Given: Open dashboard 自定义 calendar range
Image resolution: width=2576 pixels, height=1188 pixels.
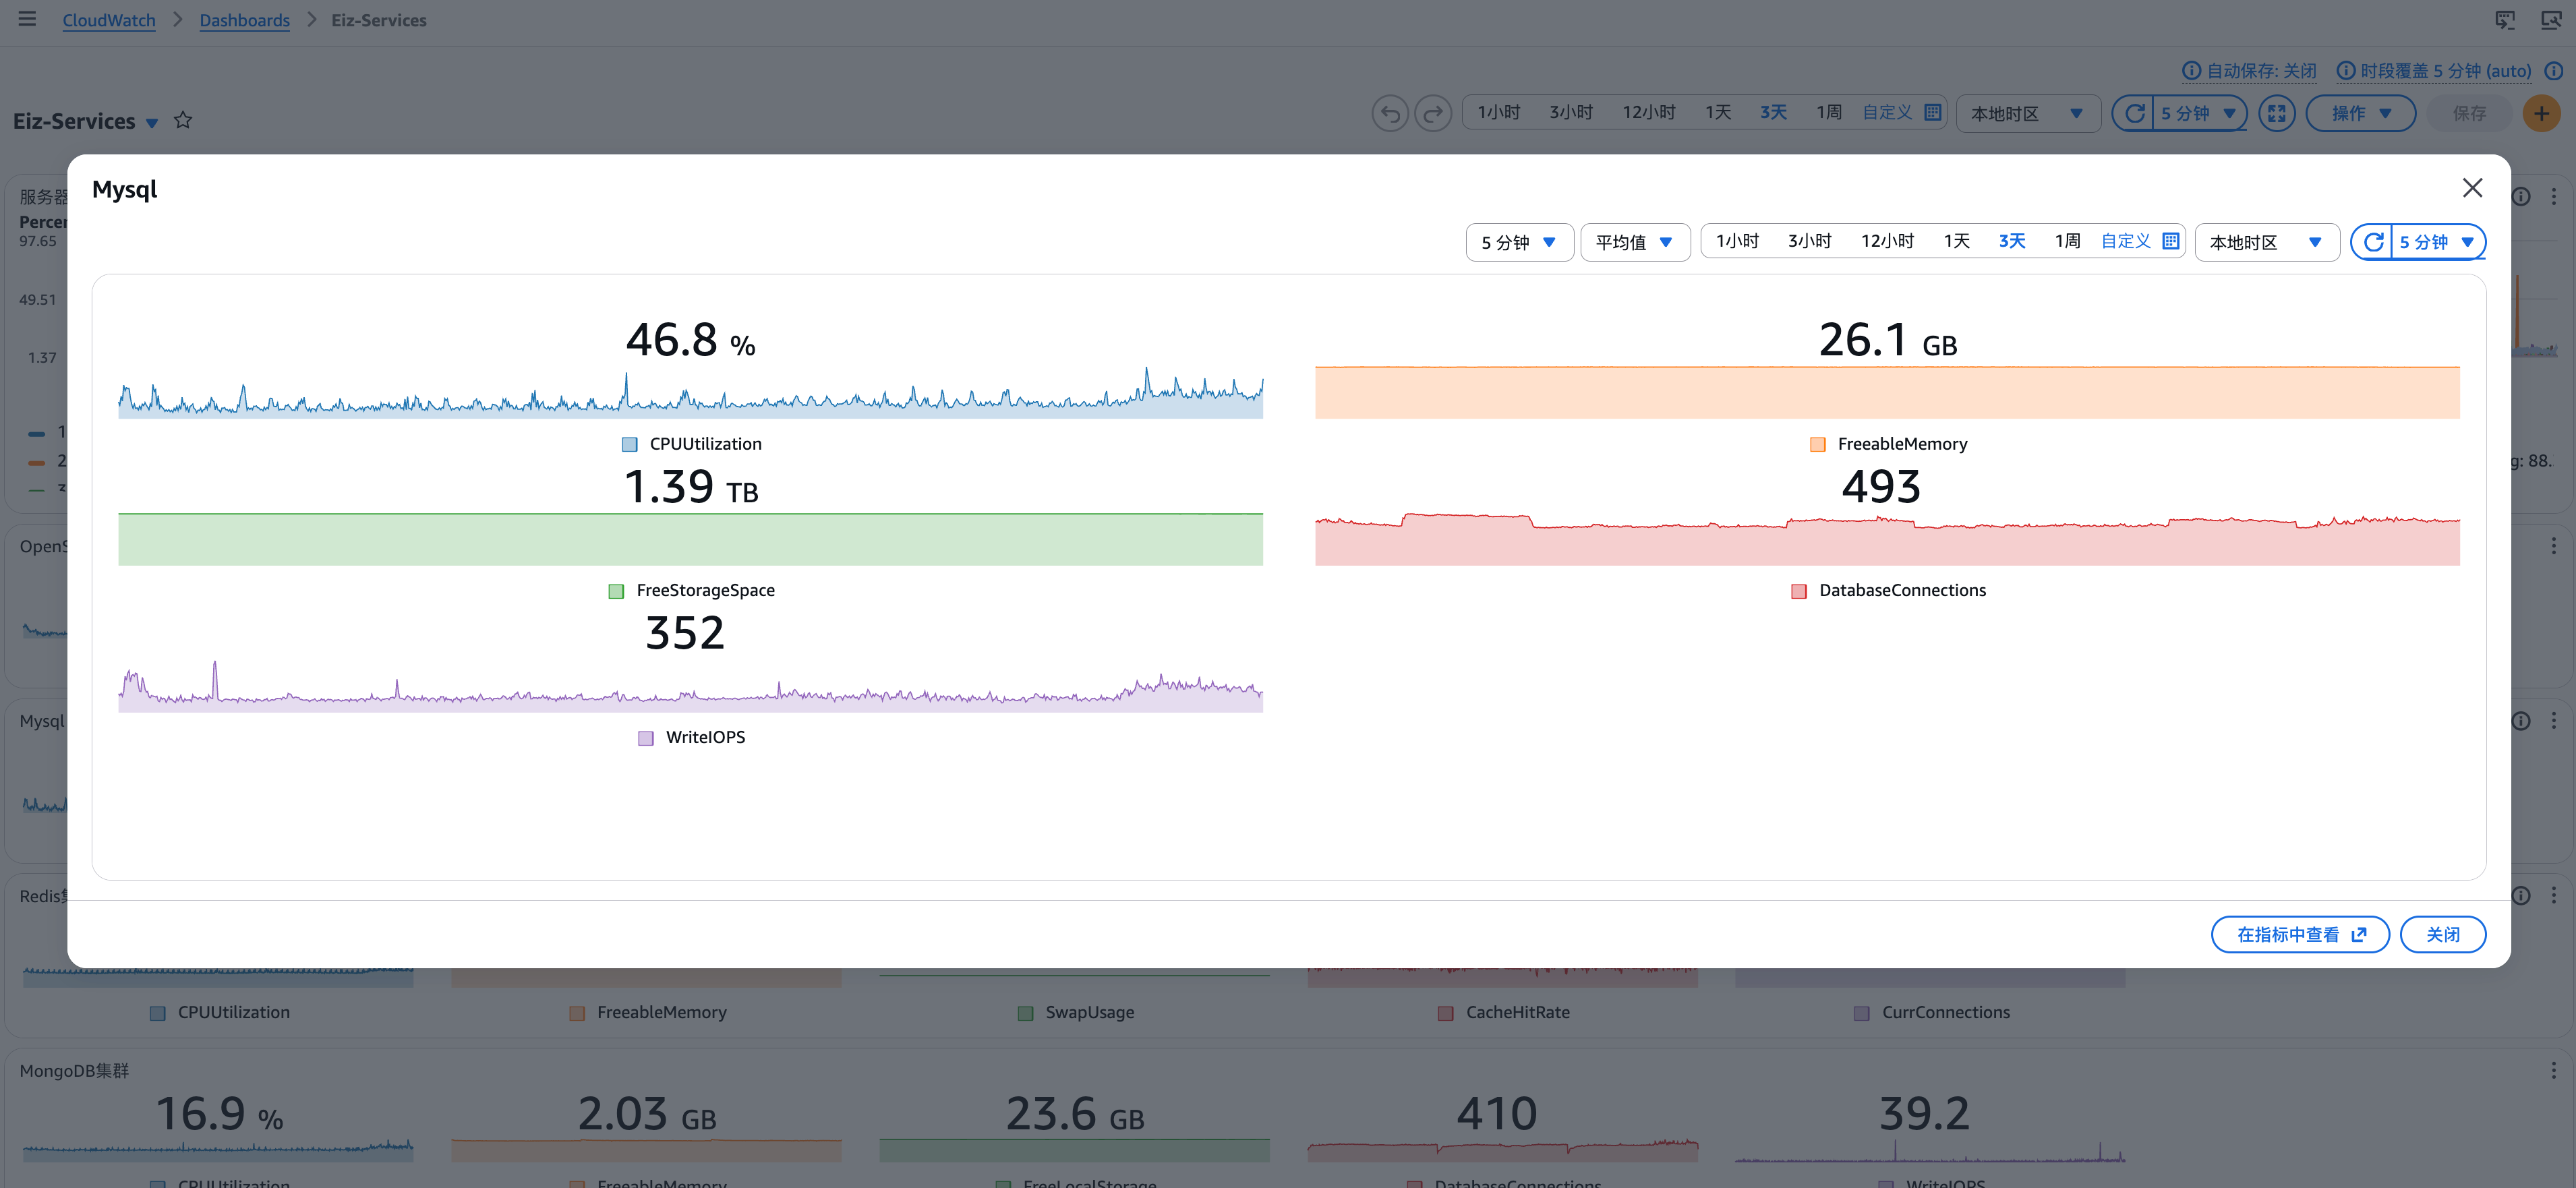Looking at the screenshot, I should click(1901, 112).
